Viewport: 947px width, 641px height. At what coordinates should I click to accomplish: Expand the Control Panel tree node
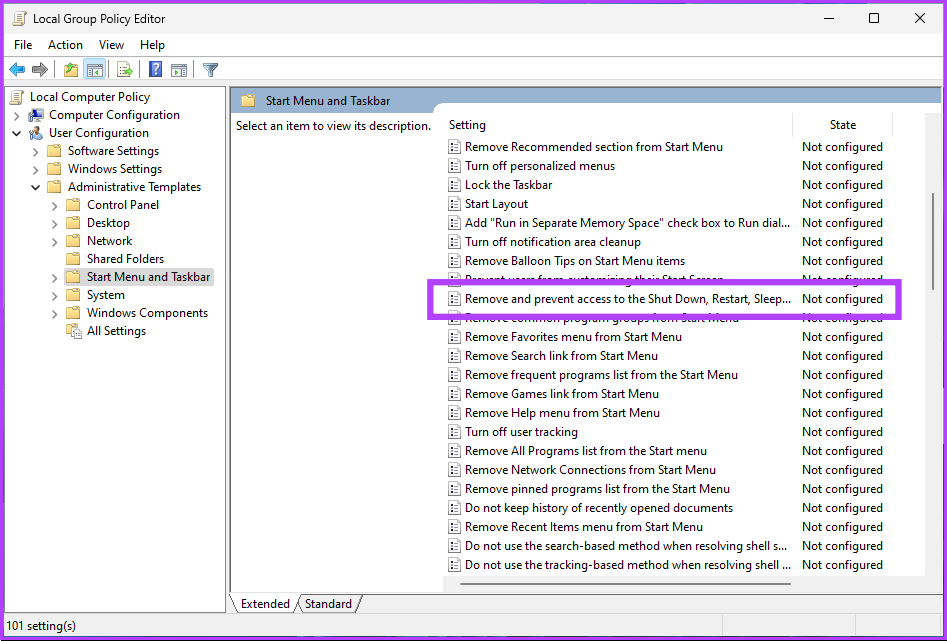[x=55, y=205]
